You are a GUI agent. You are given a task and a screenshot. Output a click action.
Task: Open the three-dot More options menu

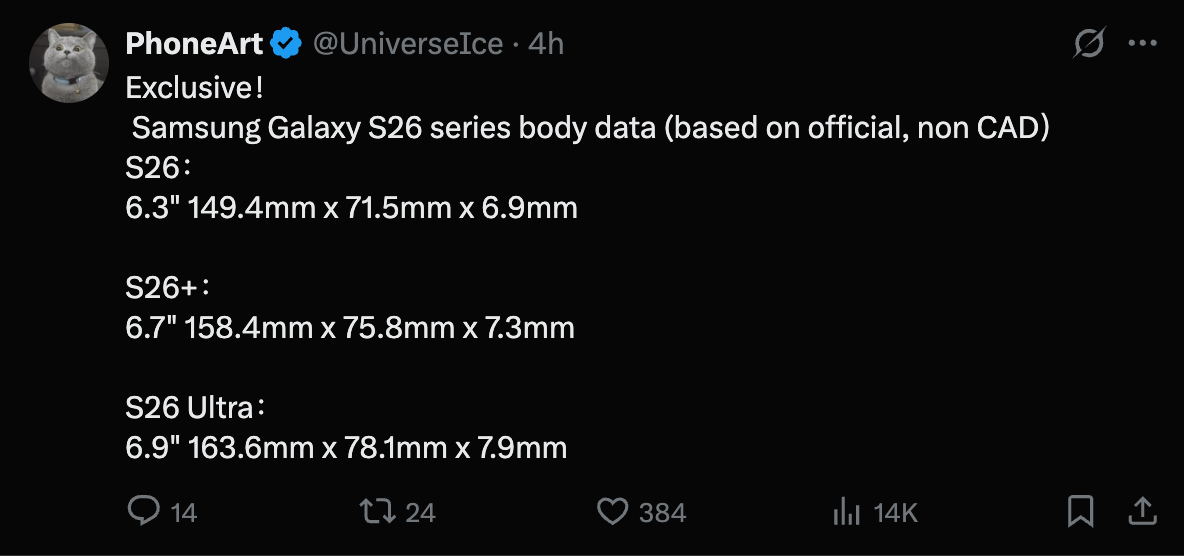coord(1143,44)
